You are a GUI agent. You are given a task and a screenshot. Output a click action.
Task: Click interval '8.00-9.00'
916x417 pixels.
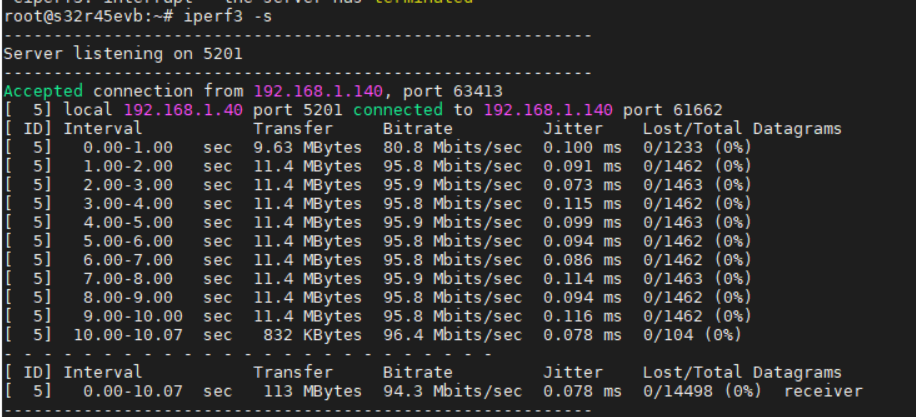point(128,297)
